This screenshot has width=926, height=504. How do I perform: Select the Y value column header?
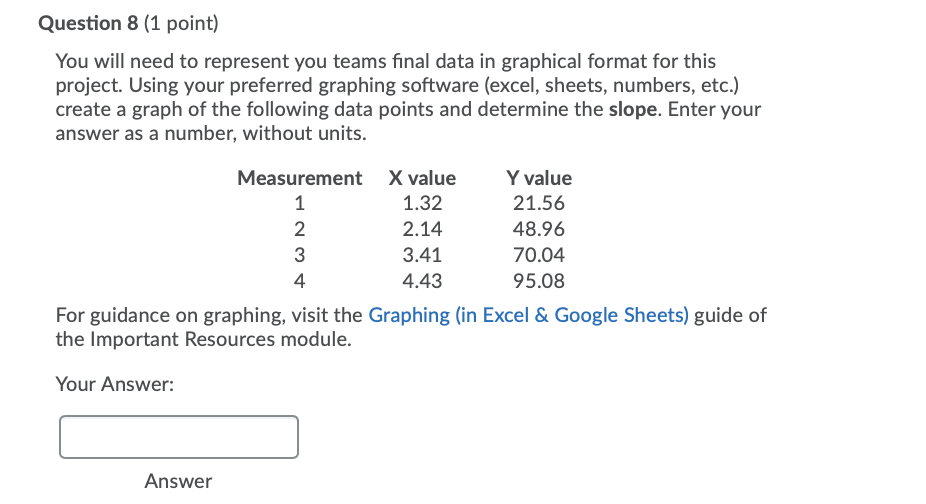pos(539,178)
